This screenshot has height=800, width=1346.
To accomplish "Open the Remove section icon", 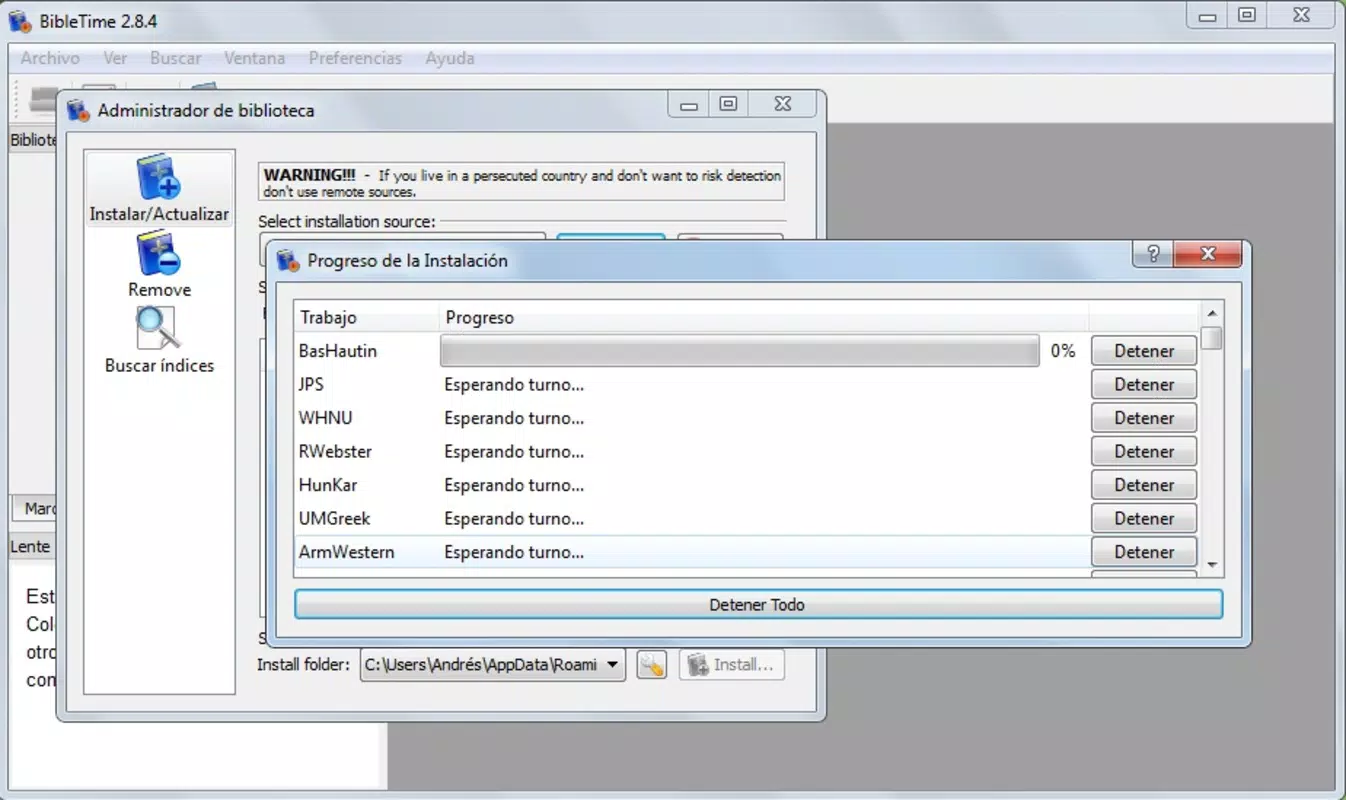I will point(159,253).
